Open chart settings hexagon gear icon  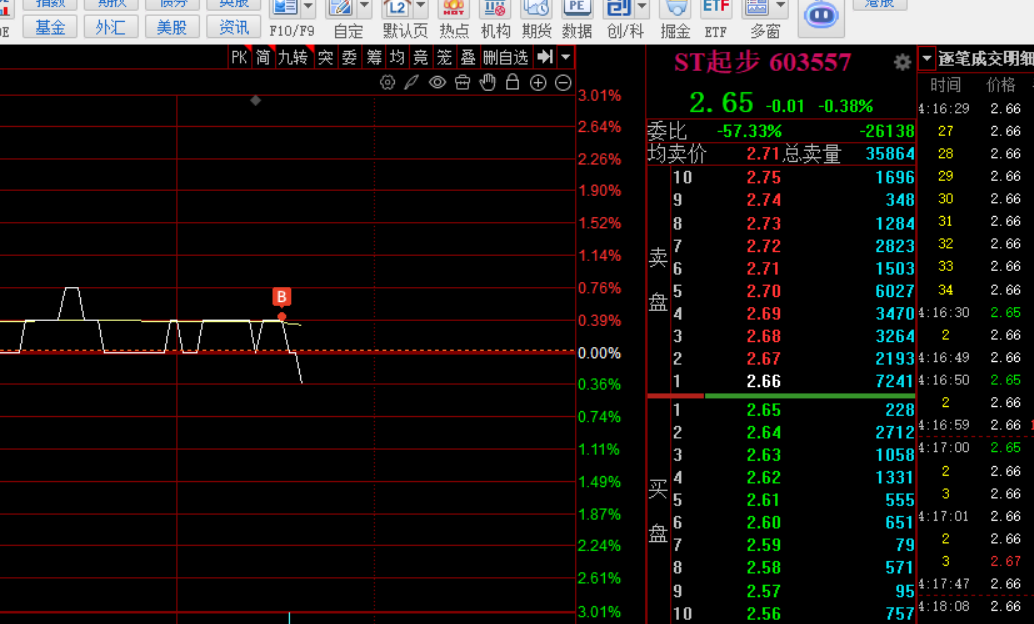tap(388, 82)
